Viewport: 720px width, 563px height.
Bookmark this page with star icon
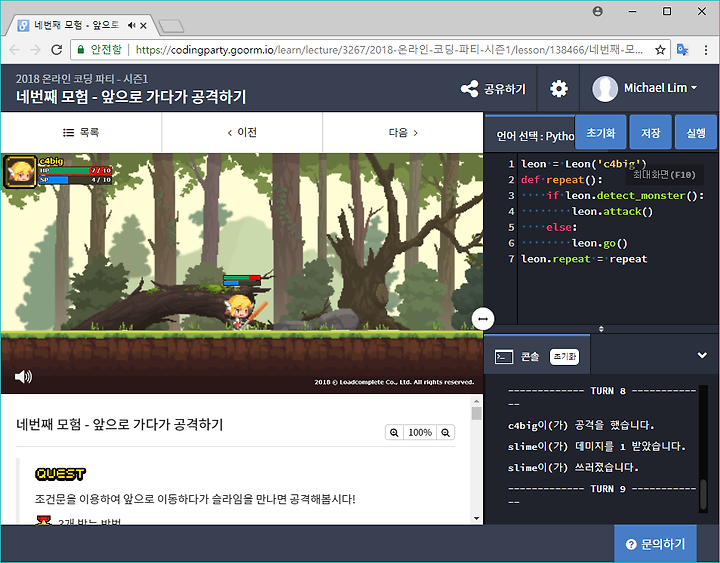click(x=660, y=50)
